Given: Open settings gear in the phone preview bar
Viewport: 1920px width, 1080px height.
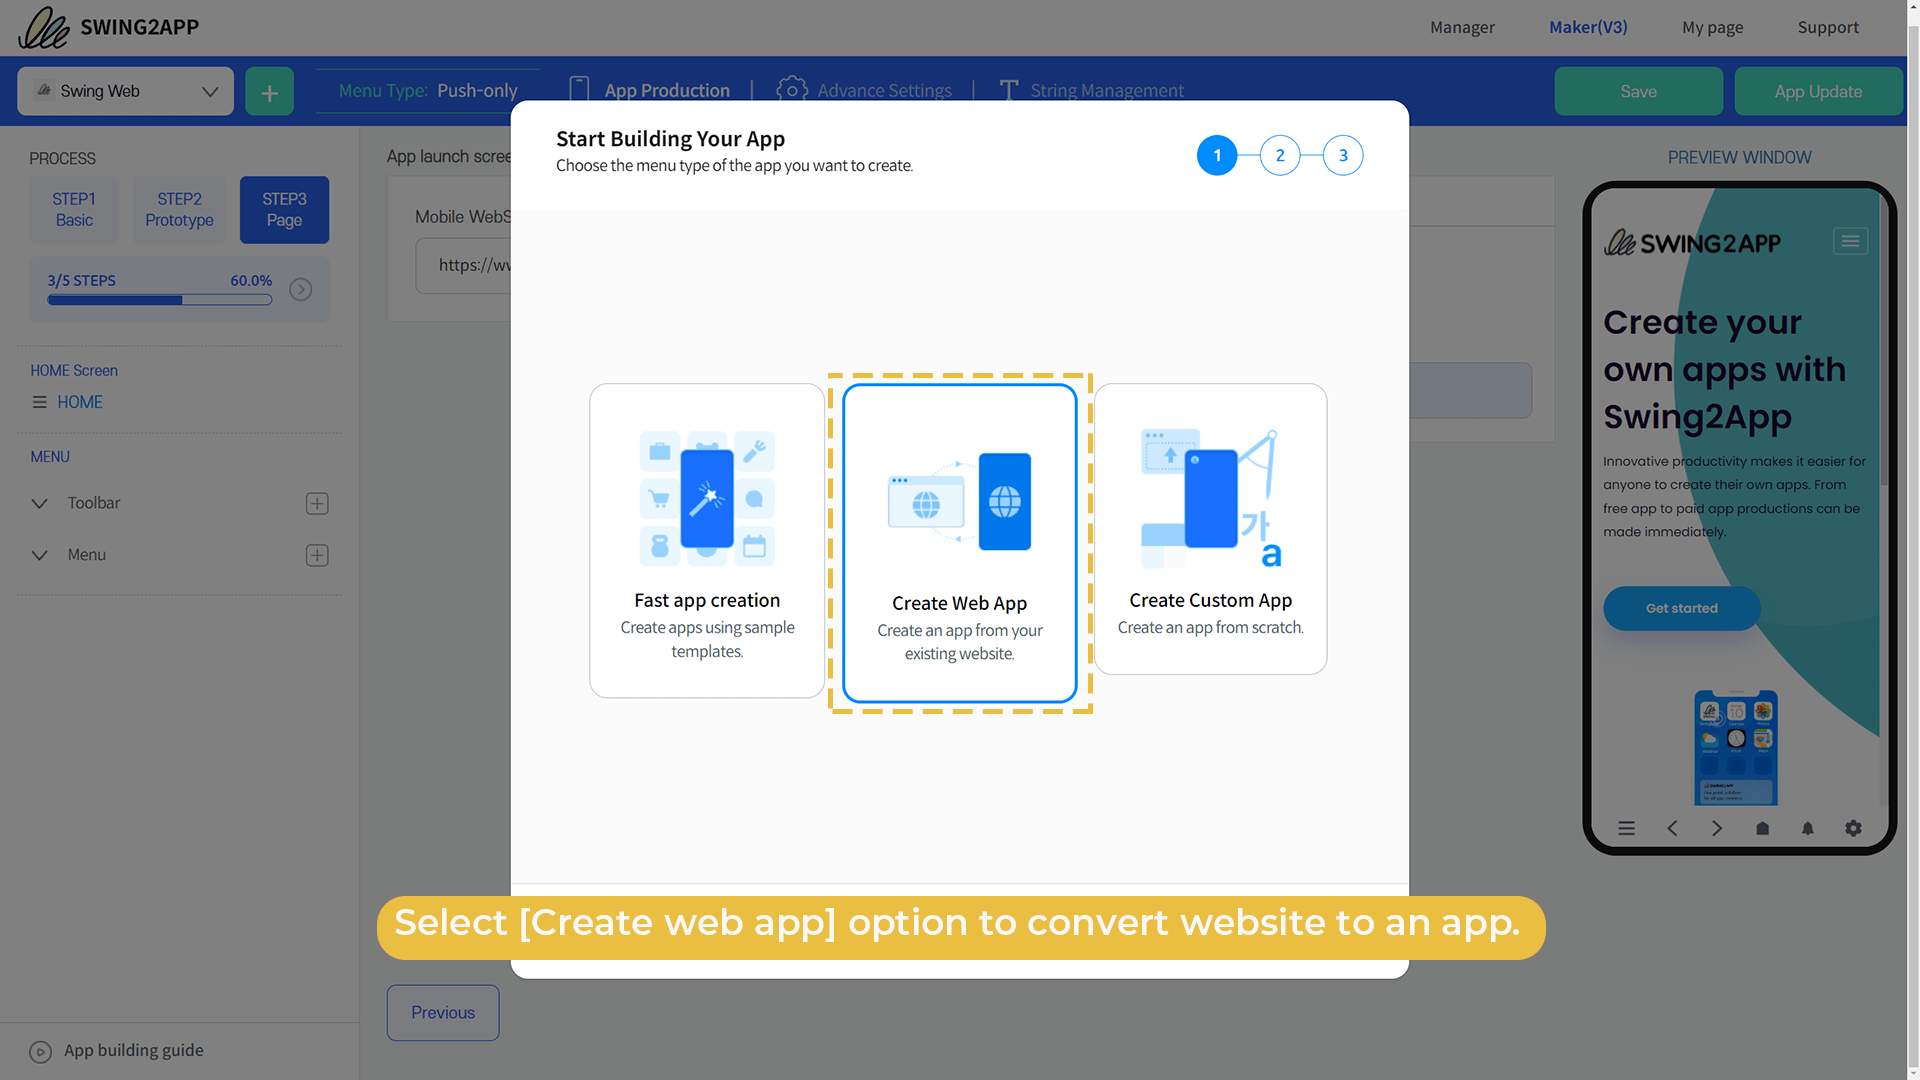Looking at the screenshot, I should pos(1853,828).
